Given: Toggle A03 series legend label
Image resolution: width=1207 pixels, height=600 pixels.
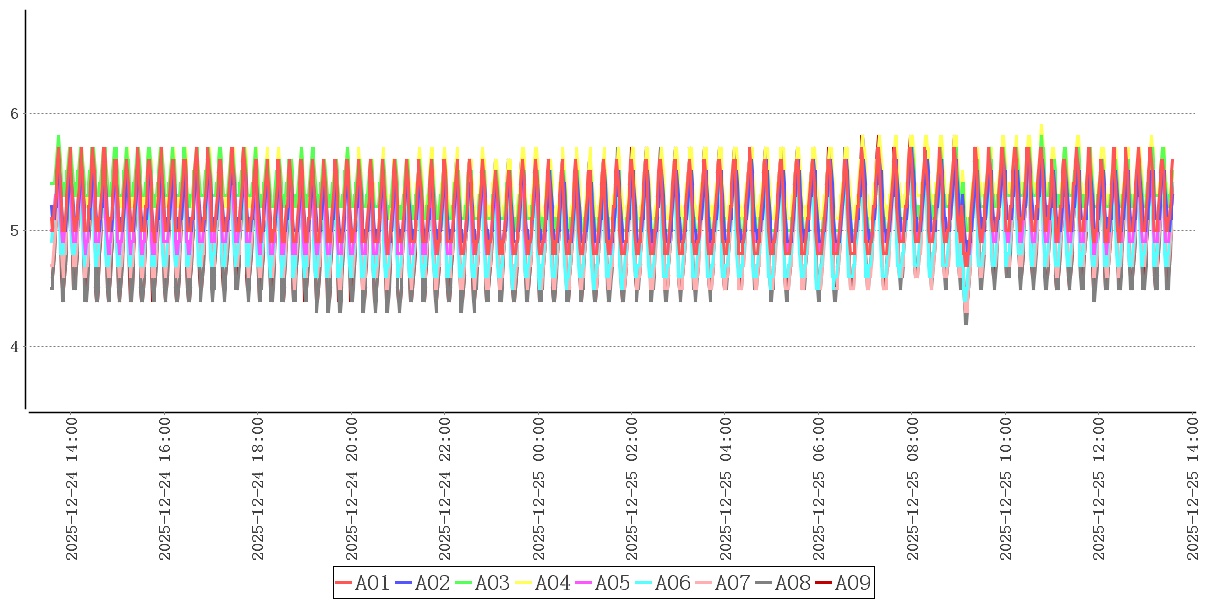Looking at the screenshot, I should coord(492,583).
